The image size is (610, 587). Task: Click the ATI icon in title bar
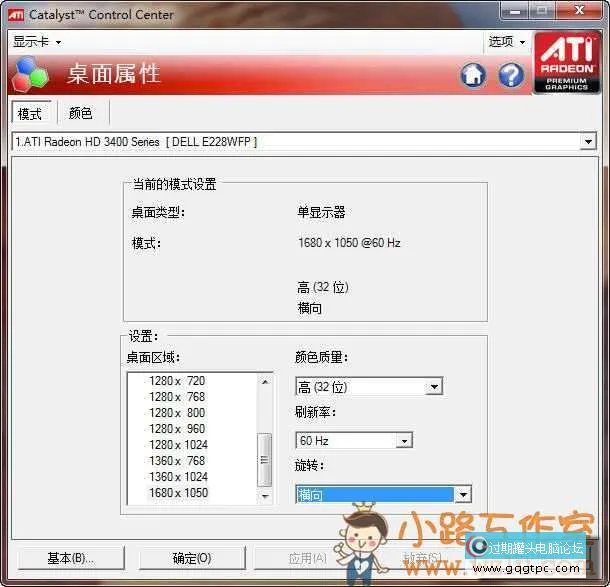coord(17,14)
